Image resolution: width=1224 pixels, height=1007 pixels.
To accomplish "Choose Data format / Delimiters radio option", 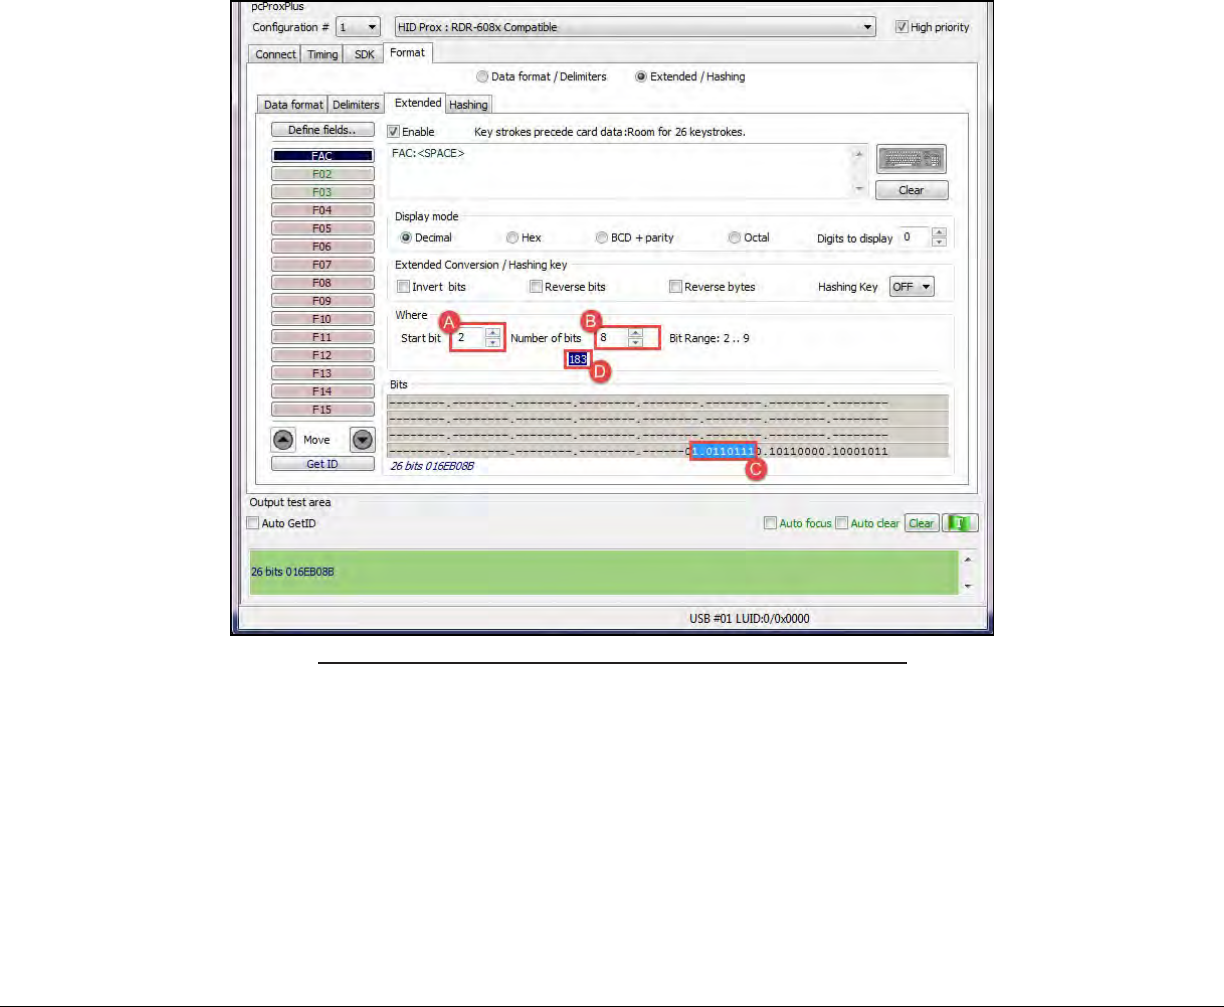I will (x=482, y=76).
